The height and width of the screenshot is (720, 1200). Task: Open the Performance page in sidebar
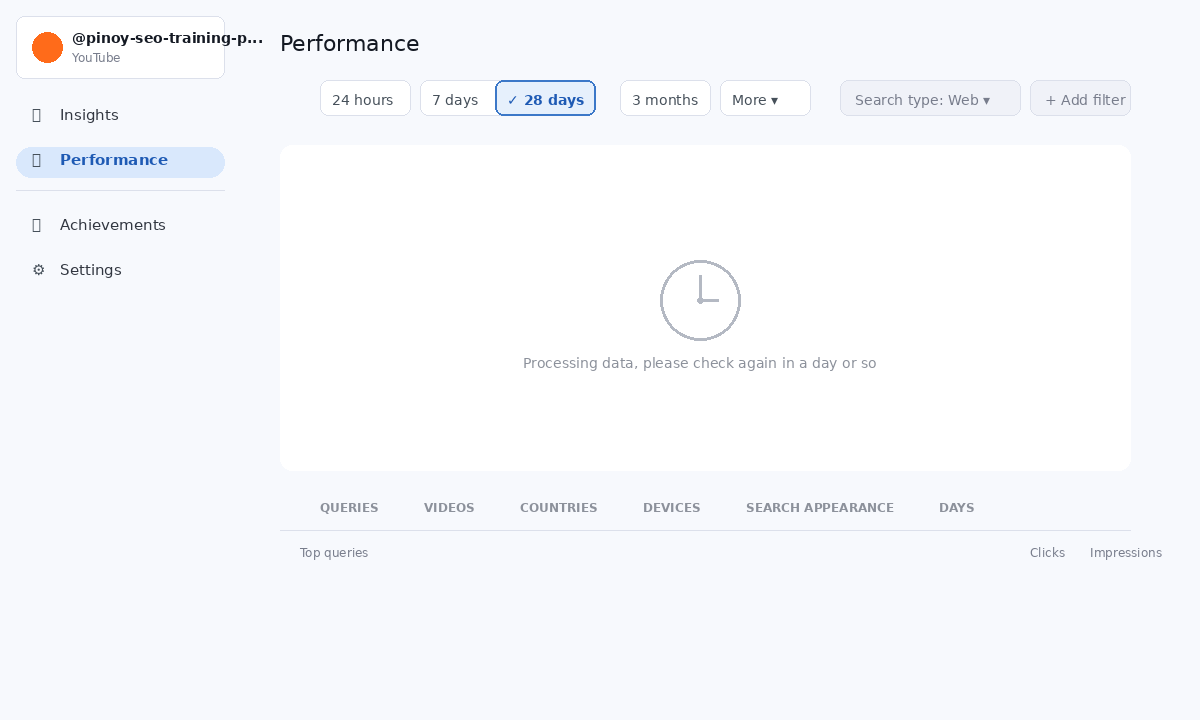[120, 162]
